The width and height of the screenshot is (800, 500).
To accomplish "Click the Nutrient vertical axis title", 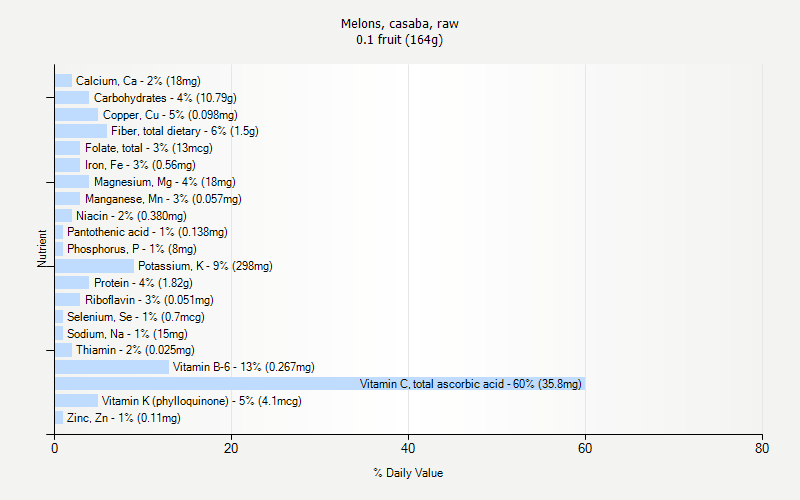I will coord(42,248).
